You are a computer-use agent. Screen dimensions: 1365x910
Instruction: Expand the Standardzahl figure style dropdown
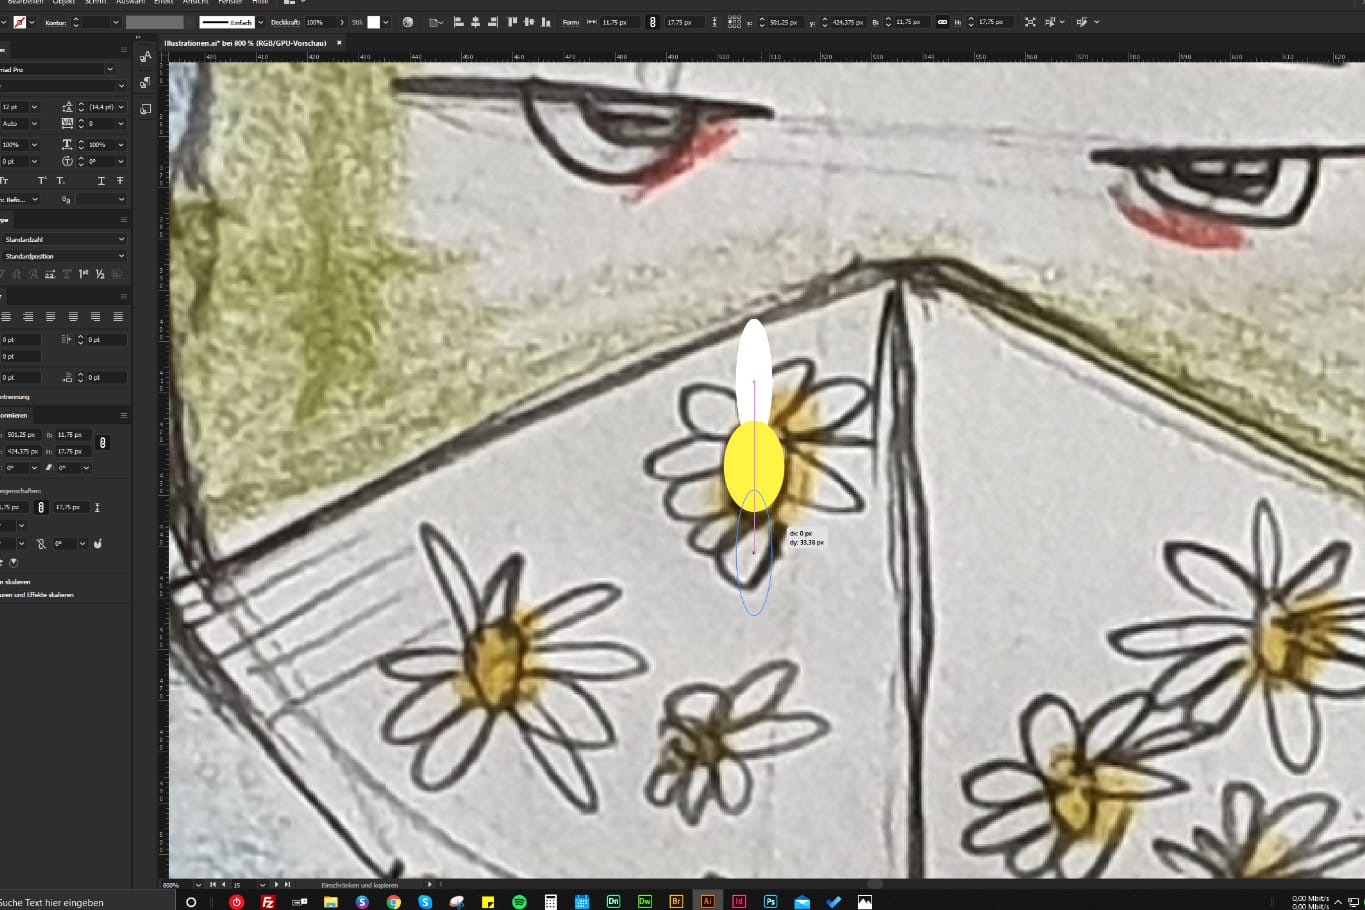(x=121, y=239)
